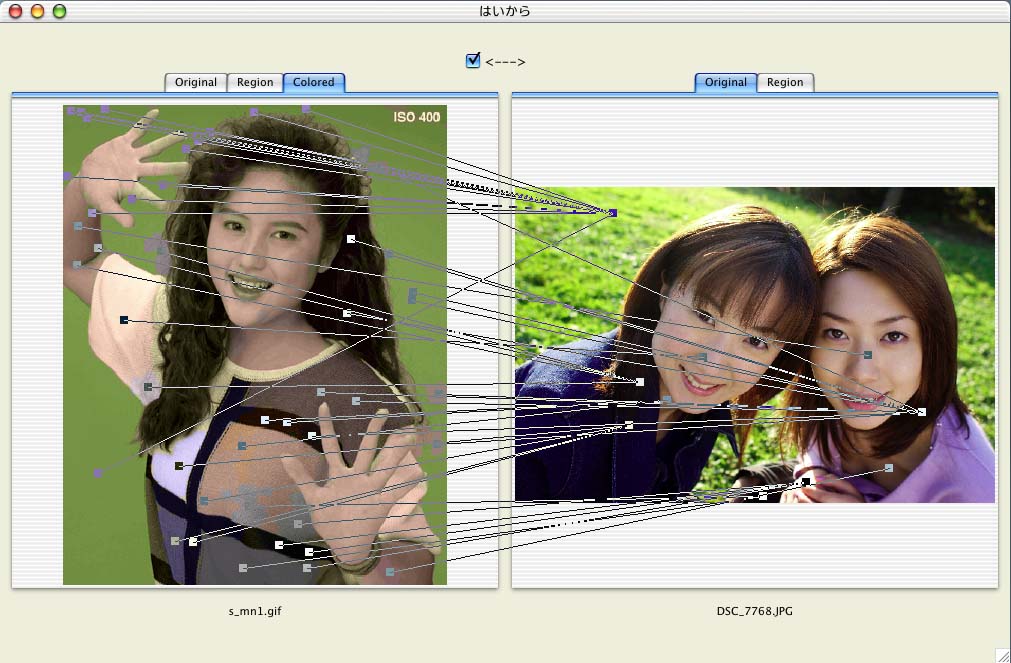This screenshot has width=1011, height=663.
Task: Click the white keypoint beside the left woman's cheek
Action: pos(640,382)
